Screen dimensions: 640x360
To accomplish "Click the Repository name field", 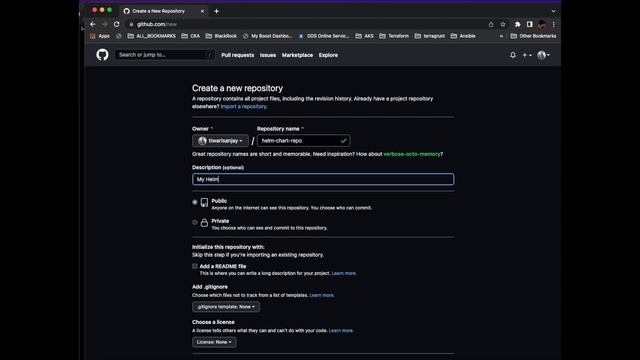I will [x=303, y=141].
